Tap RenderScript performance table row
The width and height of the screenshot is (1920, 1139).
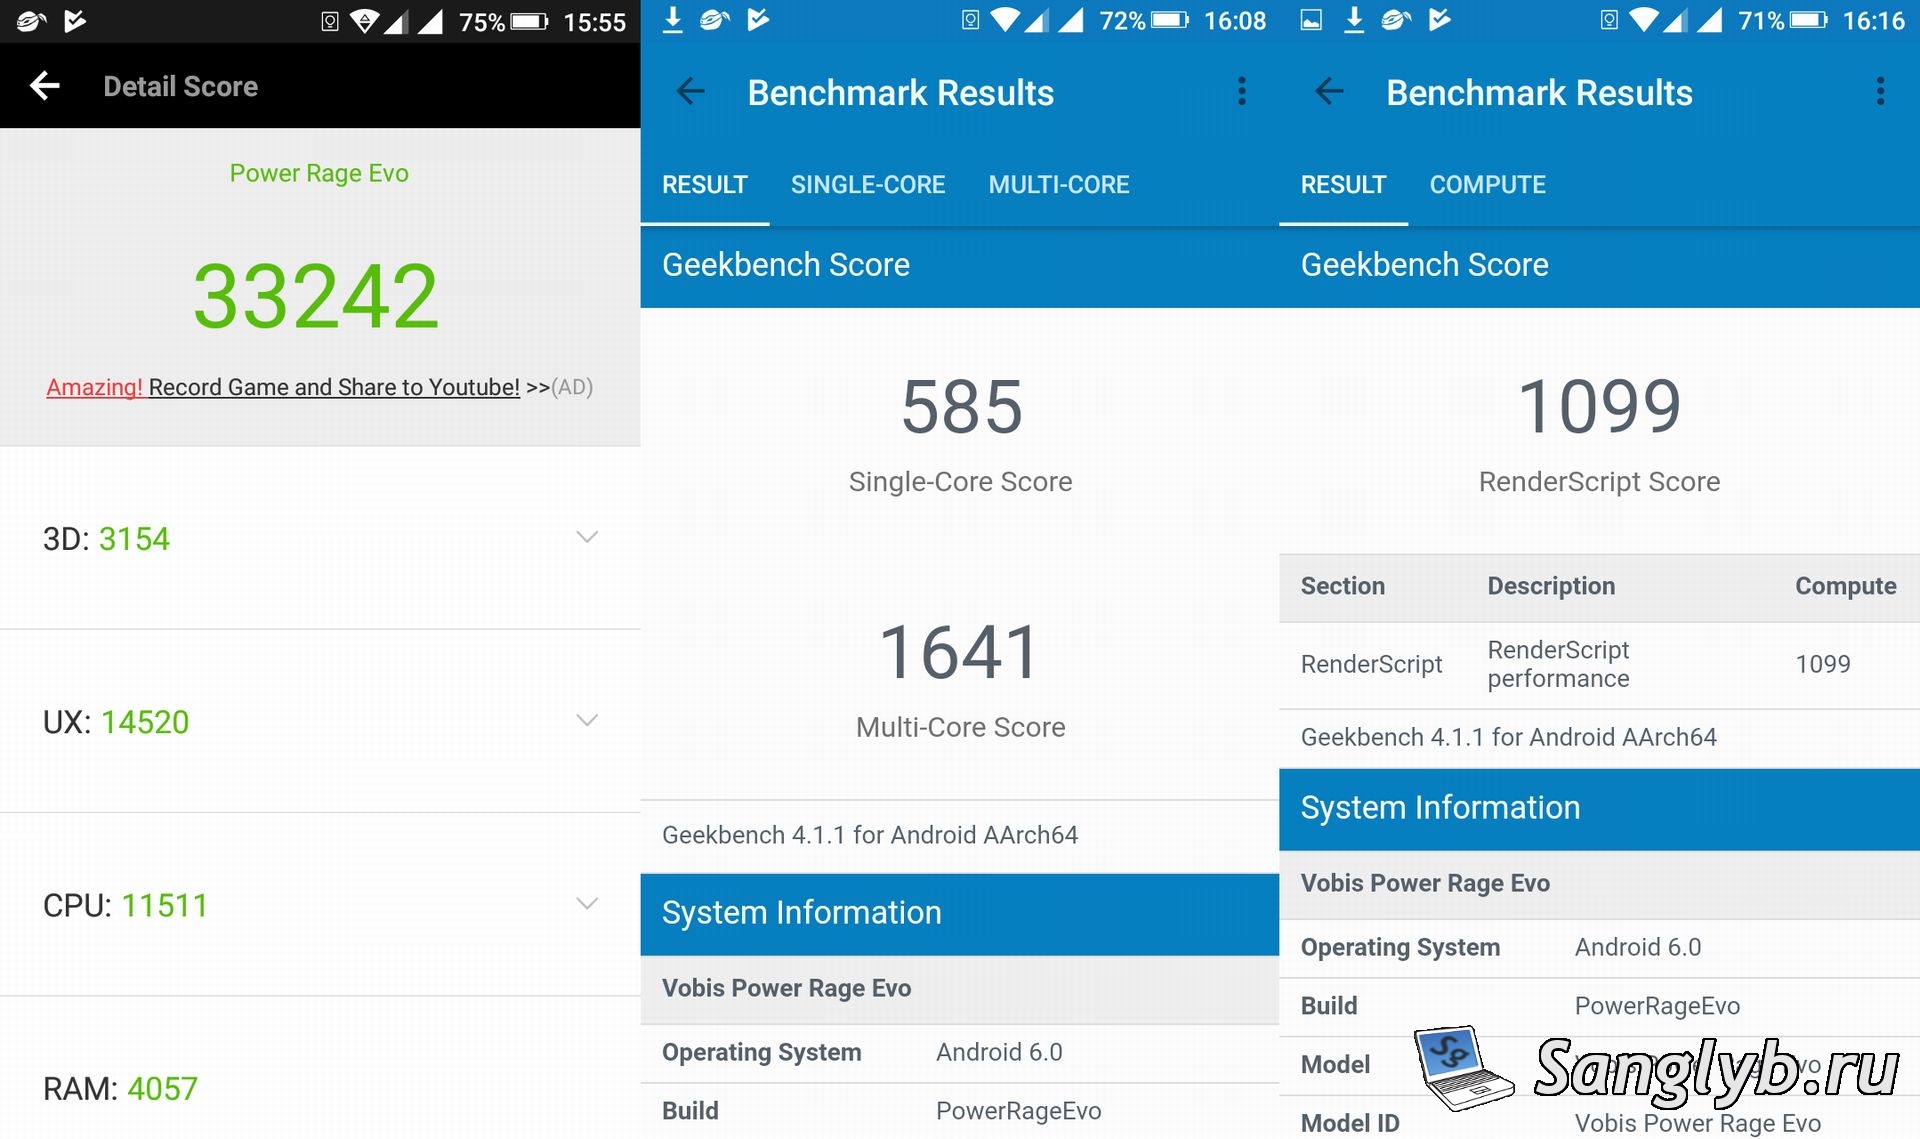pyautogui.click(x=1599, y=665)
